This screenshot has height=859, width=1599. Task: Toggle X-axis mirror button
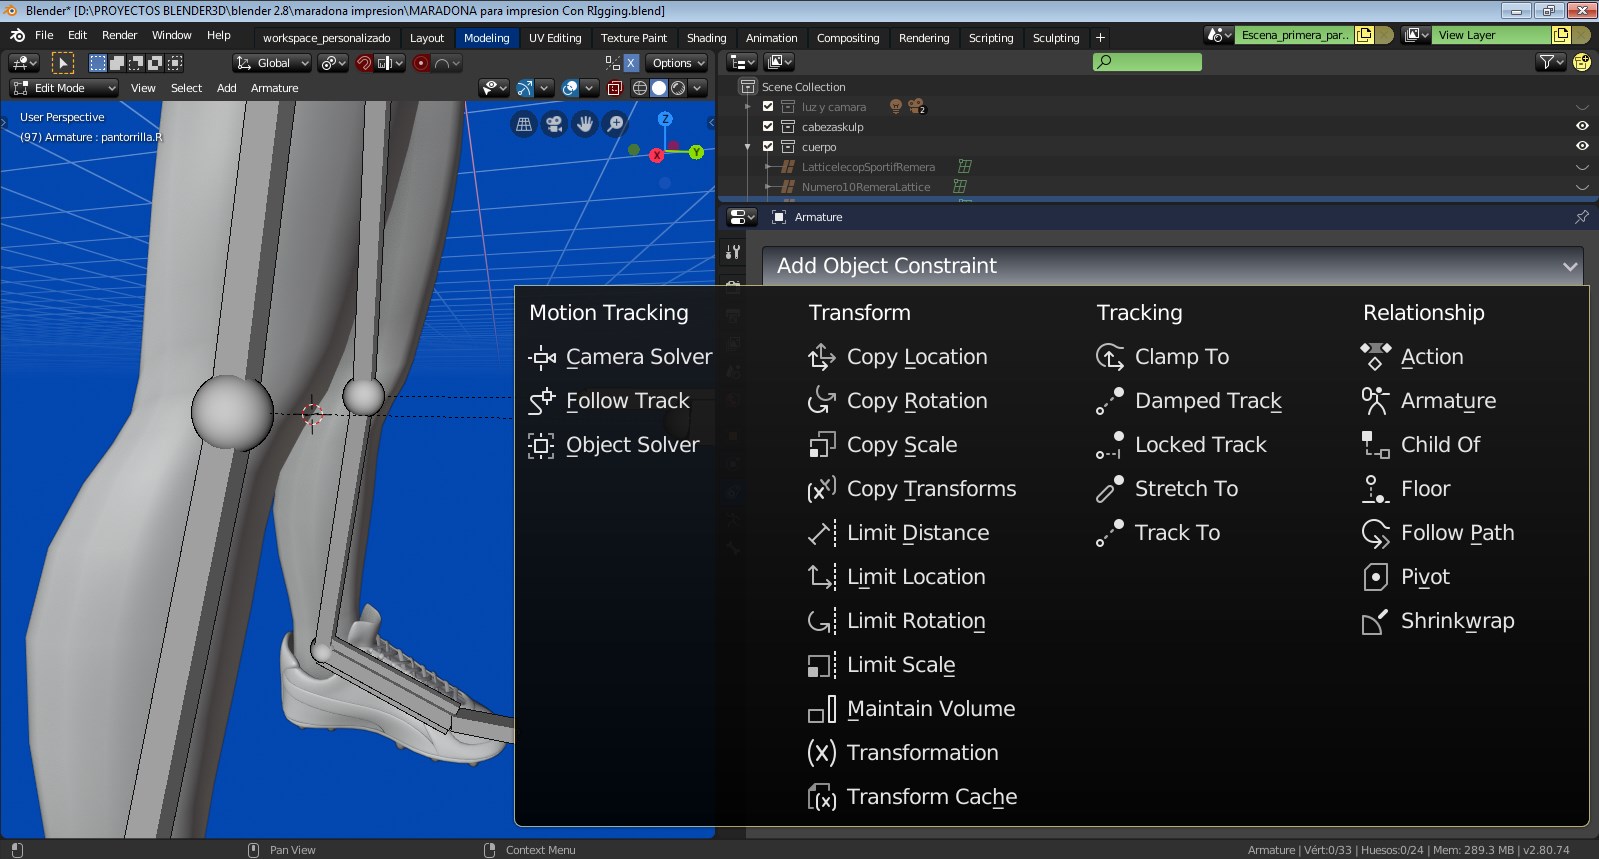(x=631, y=63)
